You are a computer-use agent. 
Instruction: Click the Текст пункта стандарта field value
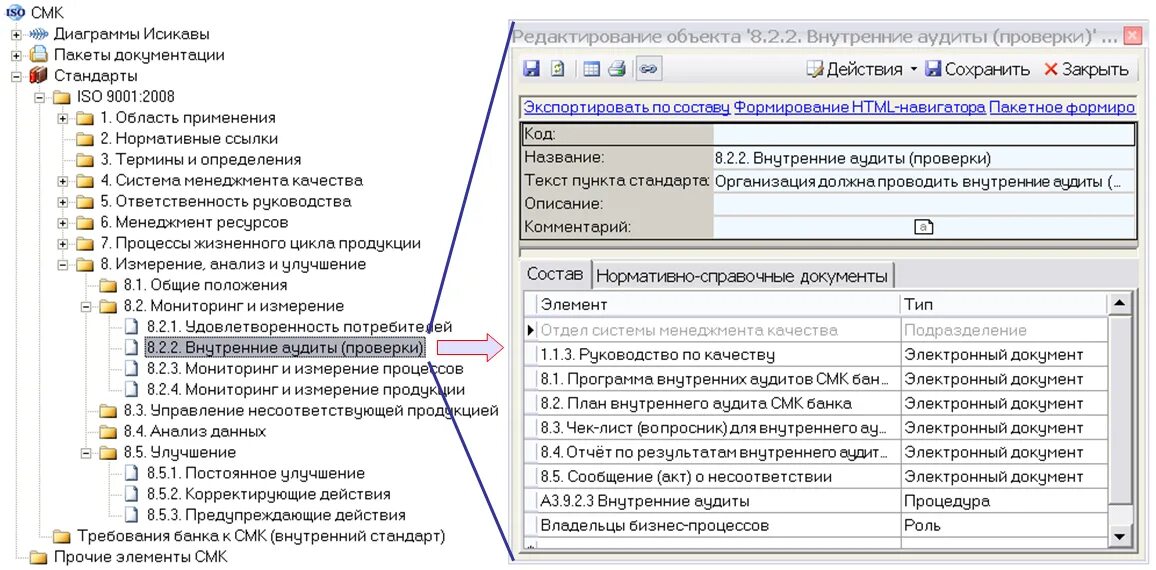click(x=923, y=181)
